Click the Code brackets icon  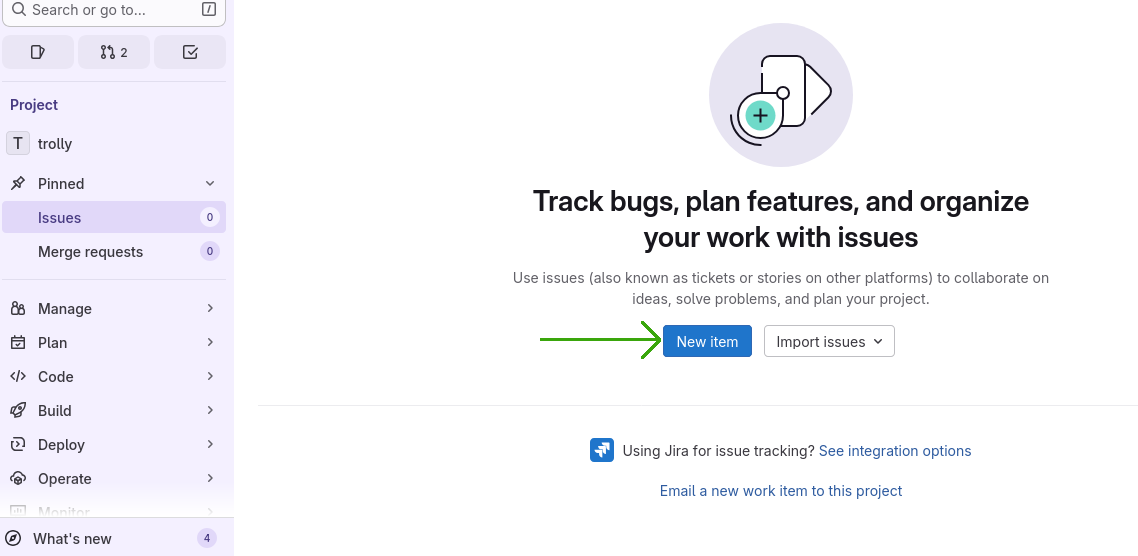[x=18, y=377]
